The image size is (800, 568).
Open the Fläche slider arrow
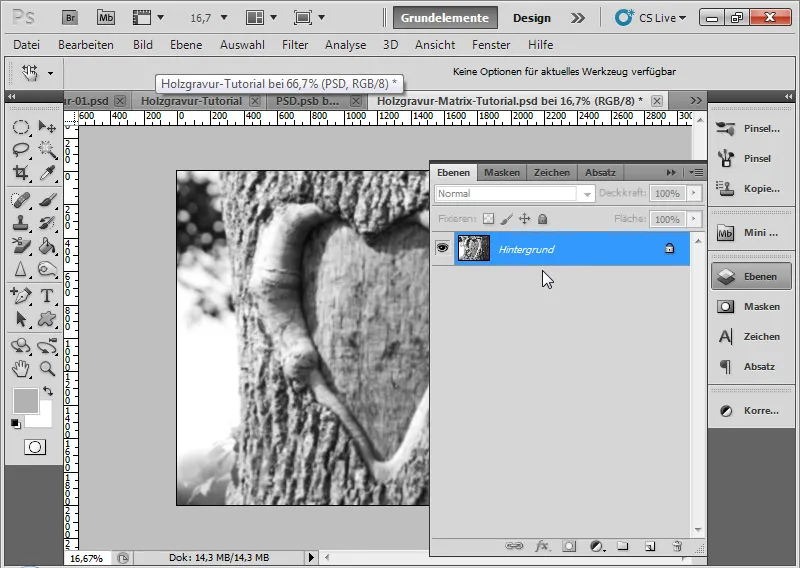click(693, 219)
